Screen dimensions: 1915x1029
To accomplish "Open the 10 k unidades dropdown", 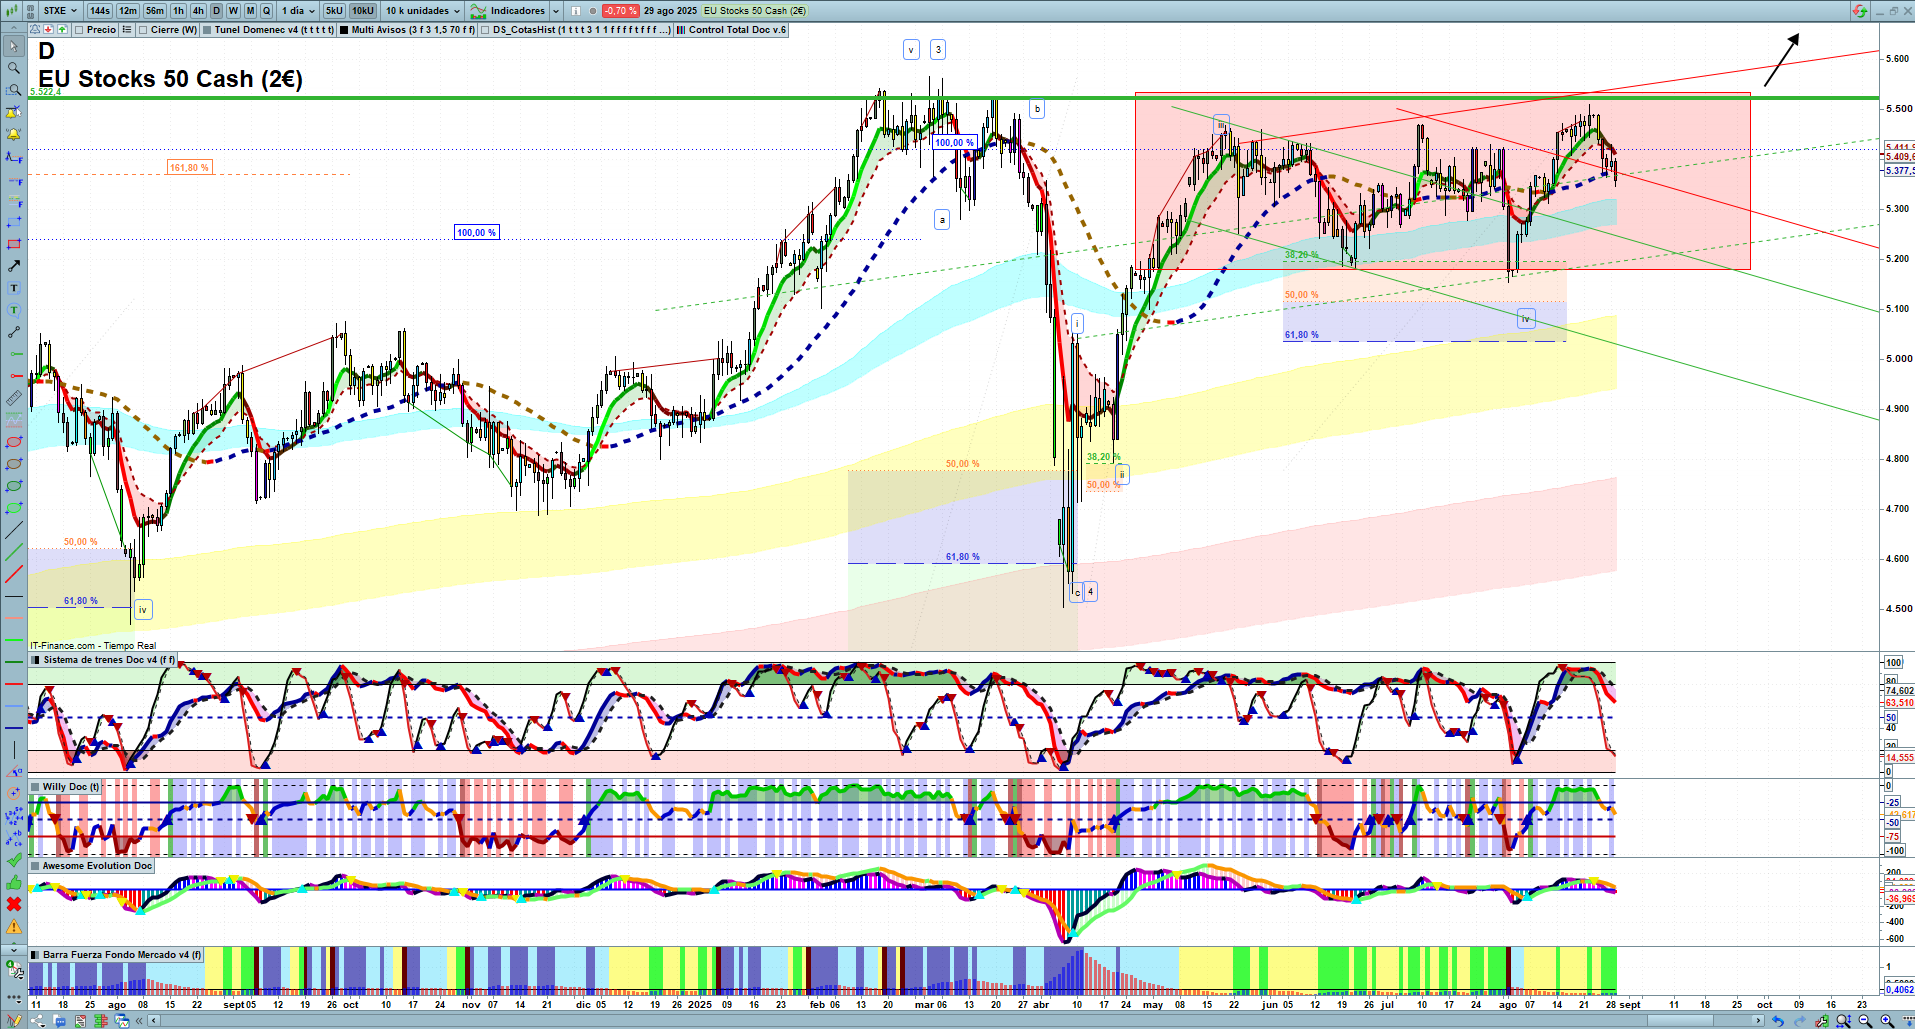I will 423,11.
